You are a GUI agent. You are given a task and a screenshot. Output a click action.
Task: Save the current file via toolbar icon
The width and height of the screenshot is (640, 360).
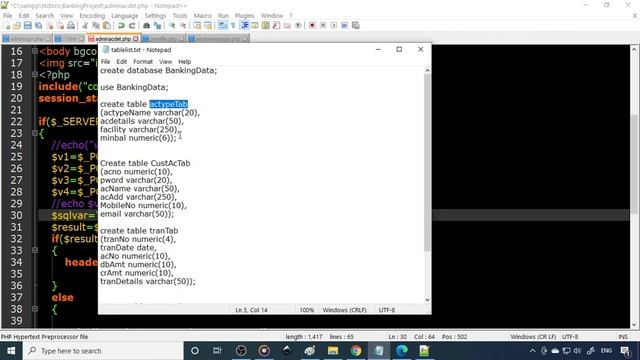27,25
